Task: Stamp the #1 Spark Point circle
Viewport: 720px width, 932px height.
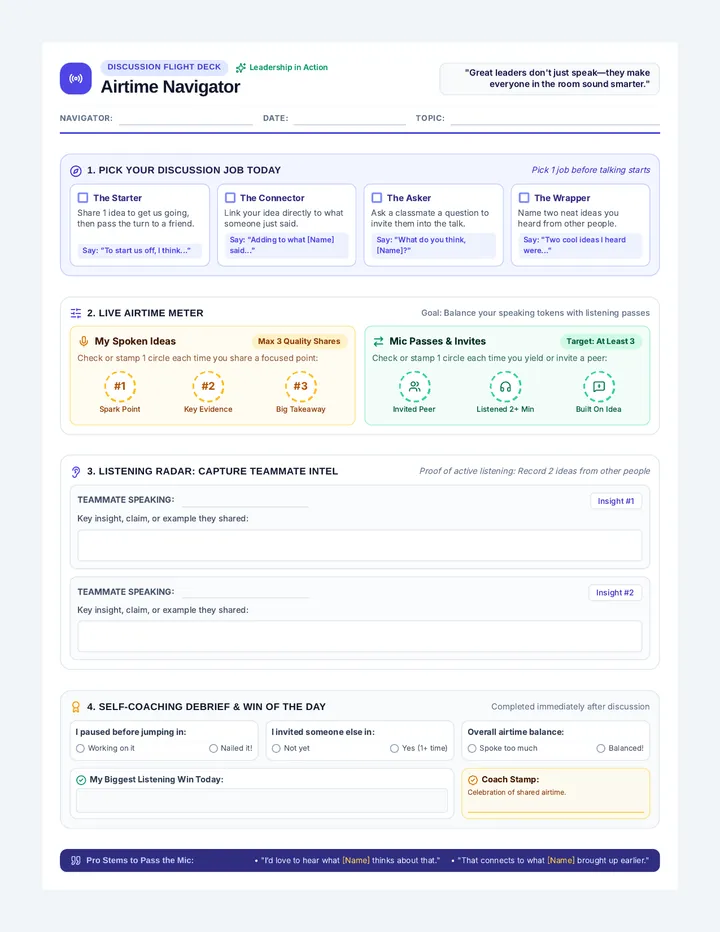Action: pos(120,386)
